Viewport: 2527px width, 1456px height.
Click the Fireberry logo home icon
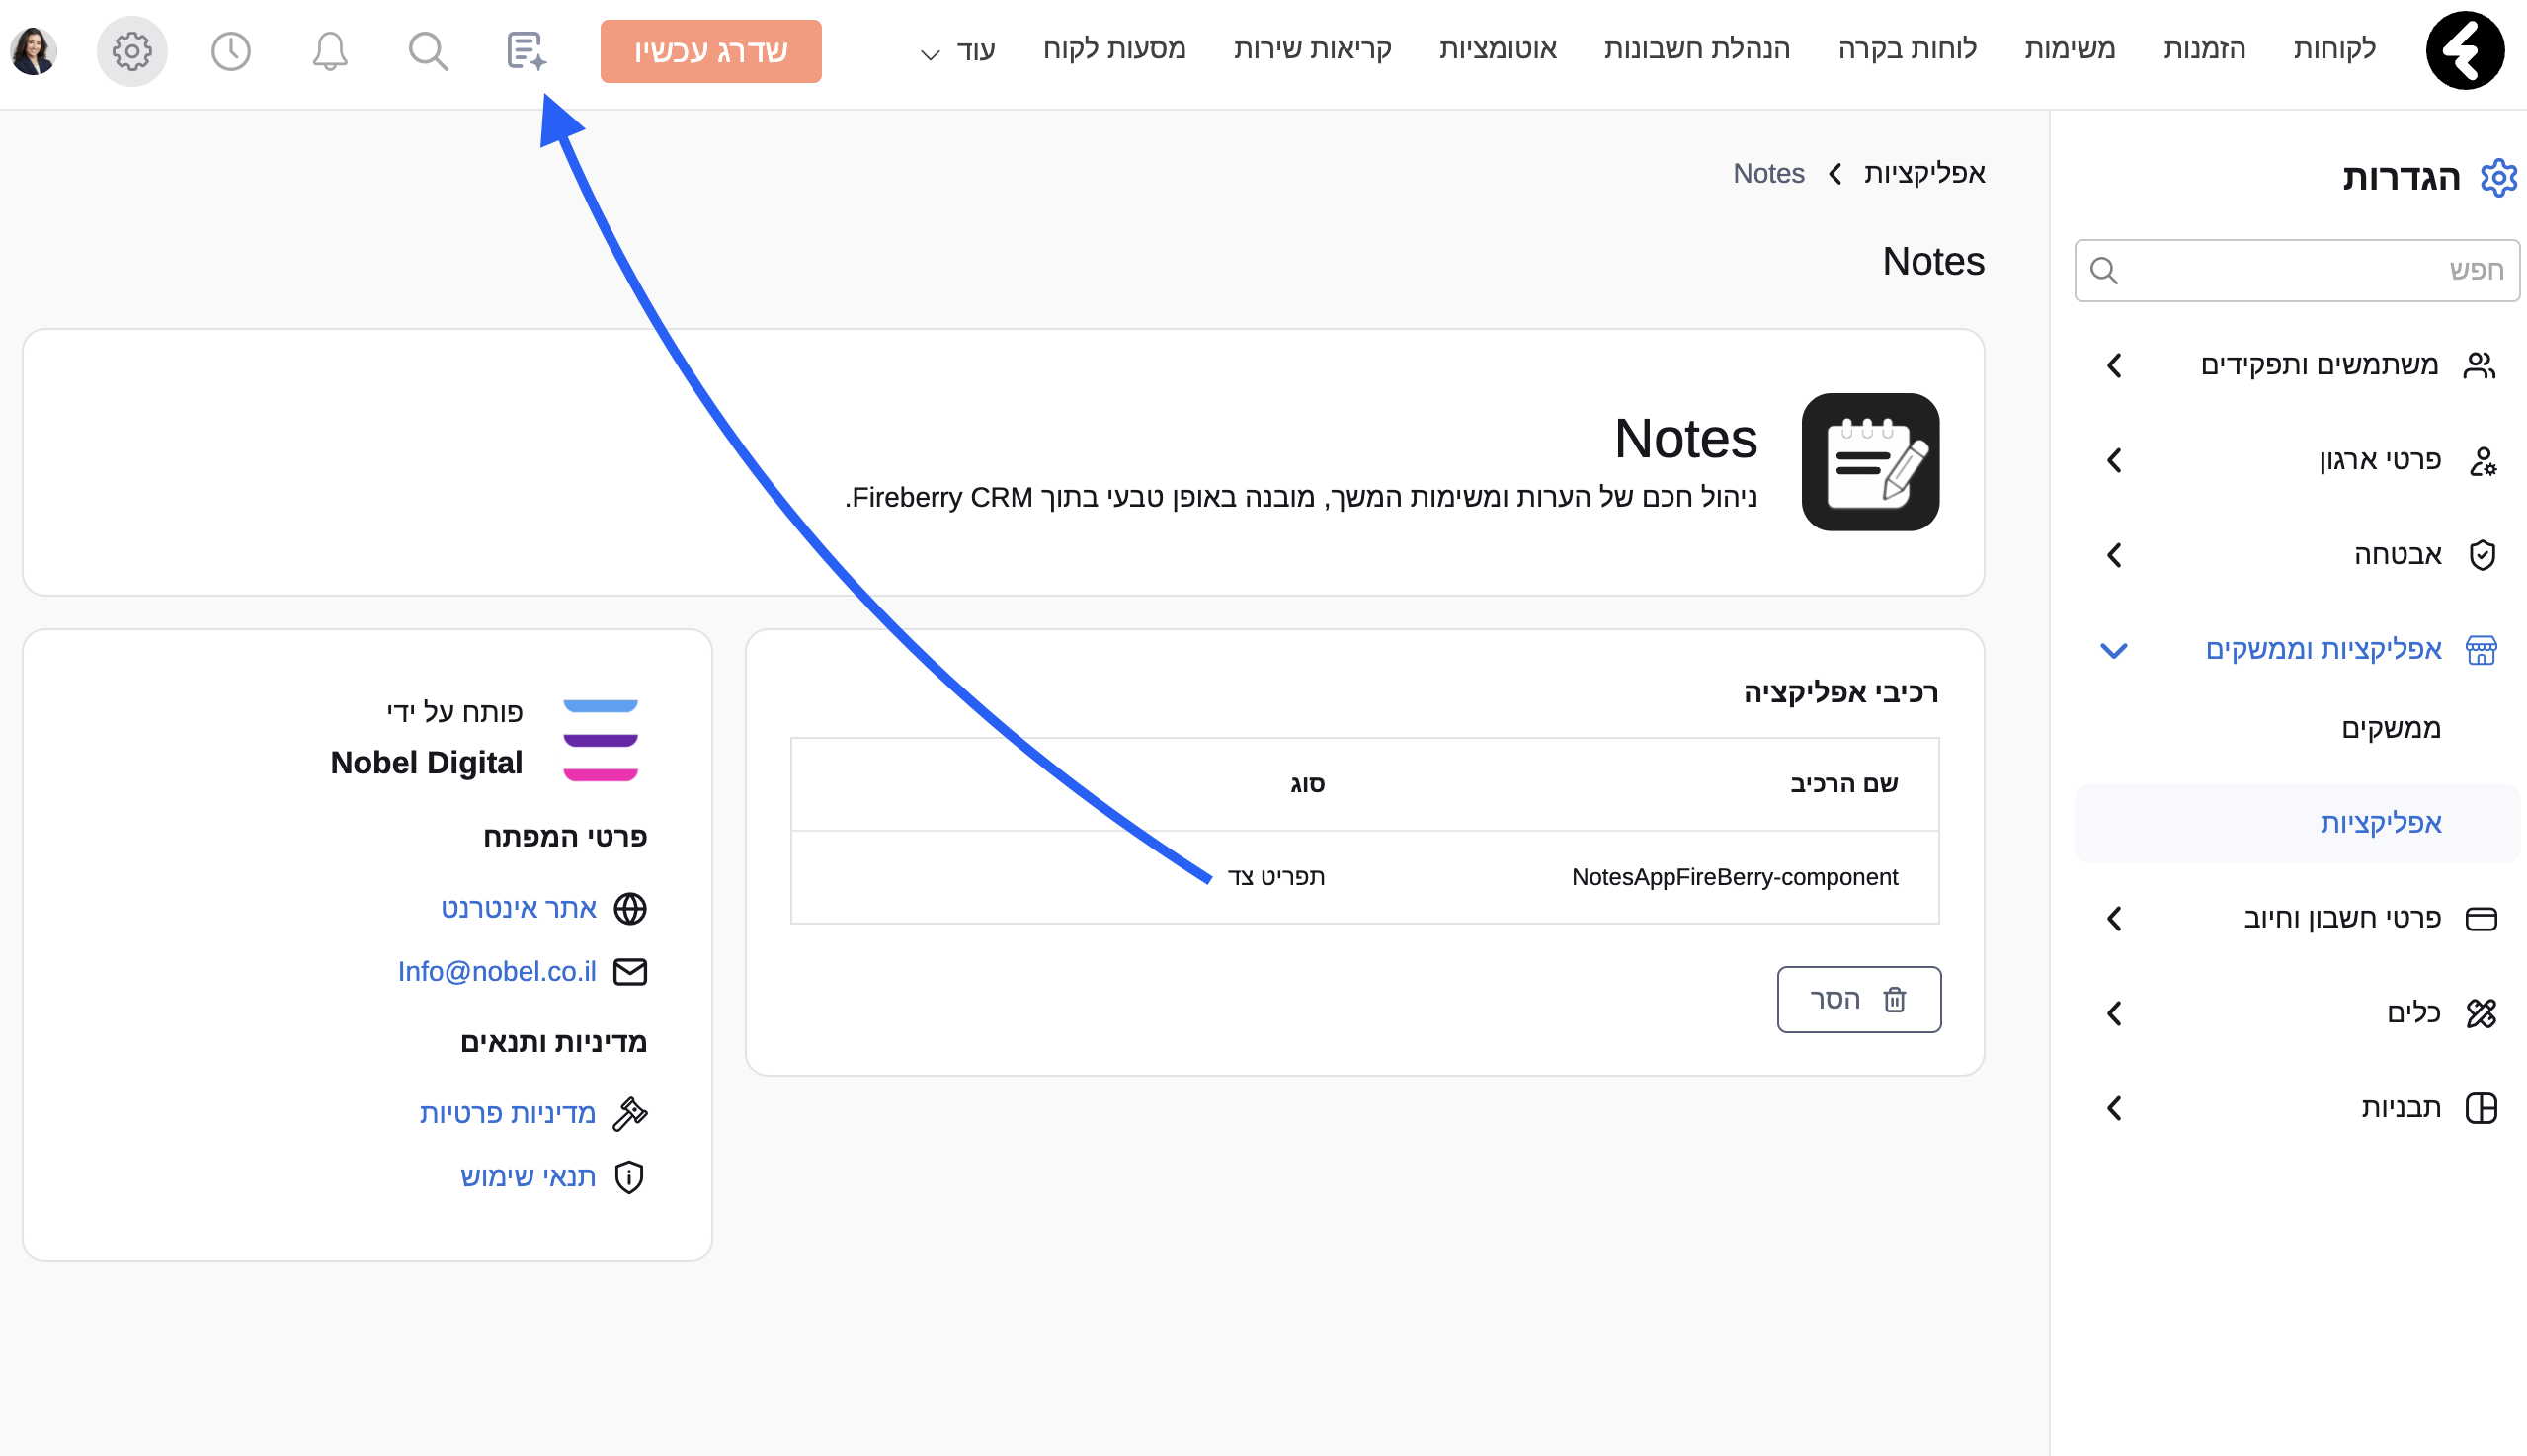point(2465,50)
